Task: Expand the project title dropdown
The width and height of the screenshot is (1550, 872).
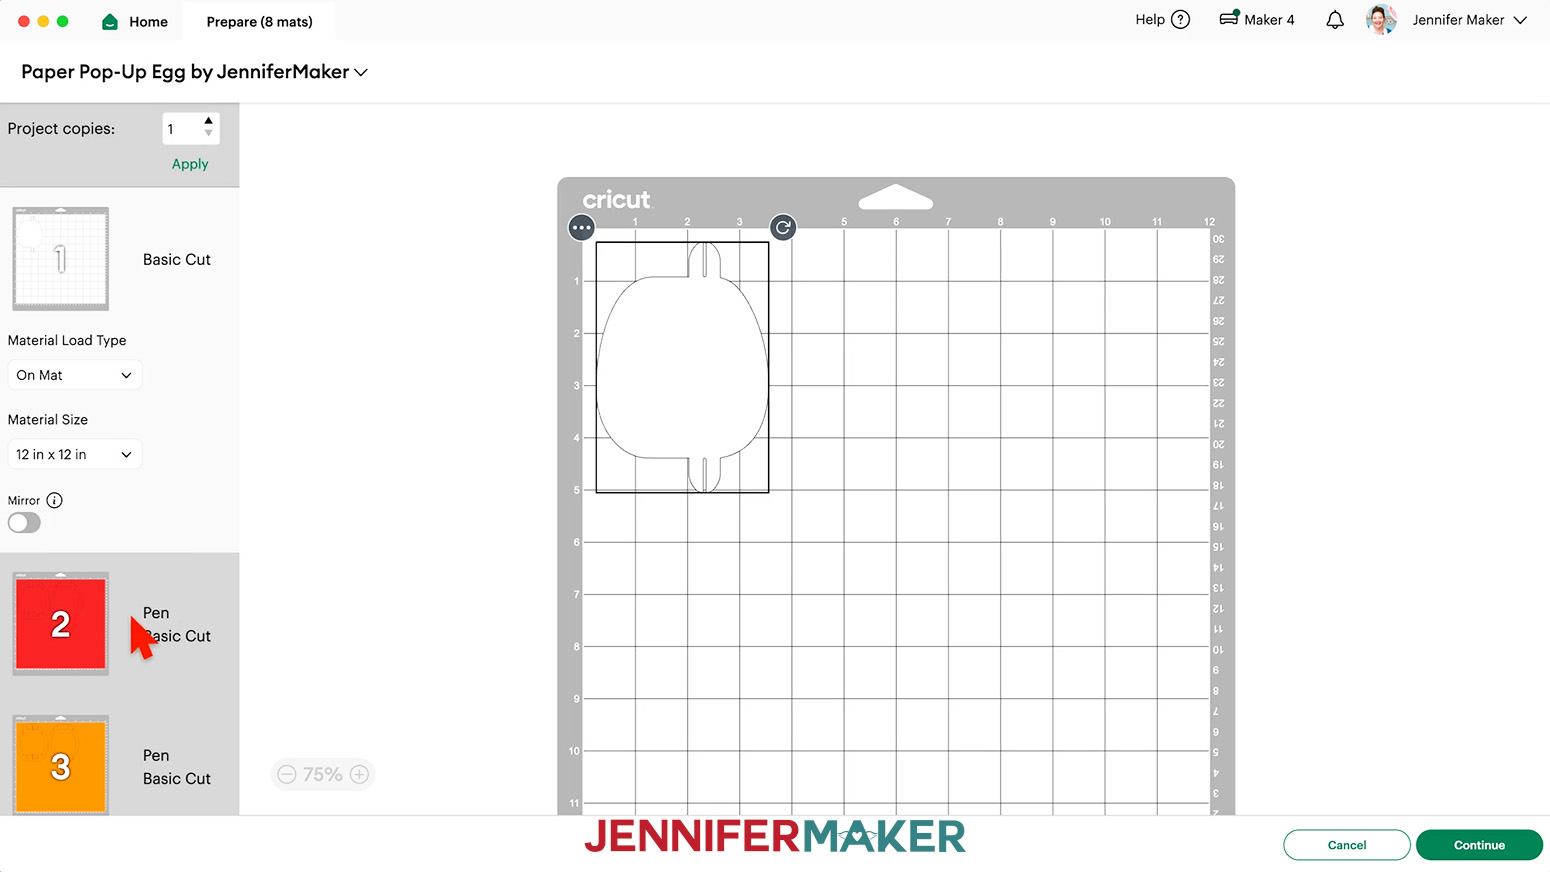Action: click(361, 72)
